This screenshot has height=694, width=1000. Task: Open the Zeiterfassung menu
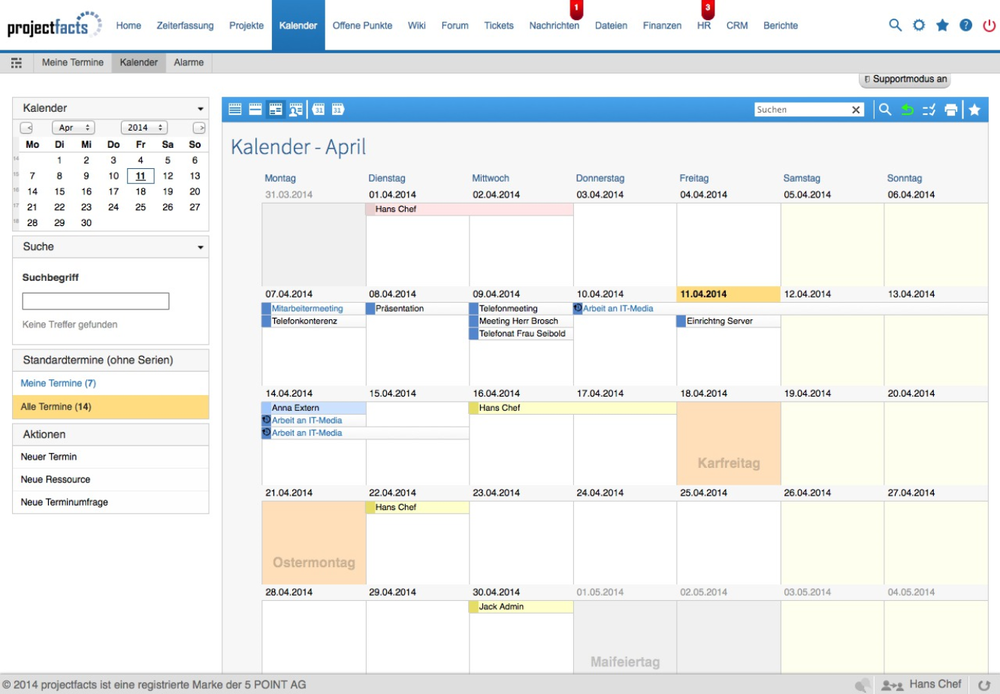(185, 26)
